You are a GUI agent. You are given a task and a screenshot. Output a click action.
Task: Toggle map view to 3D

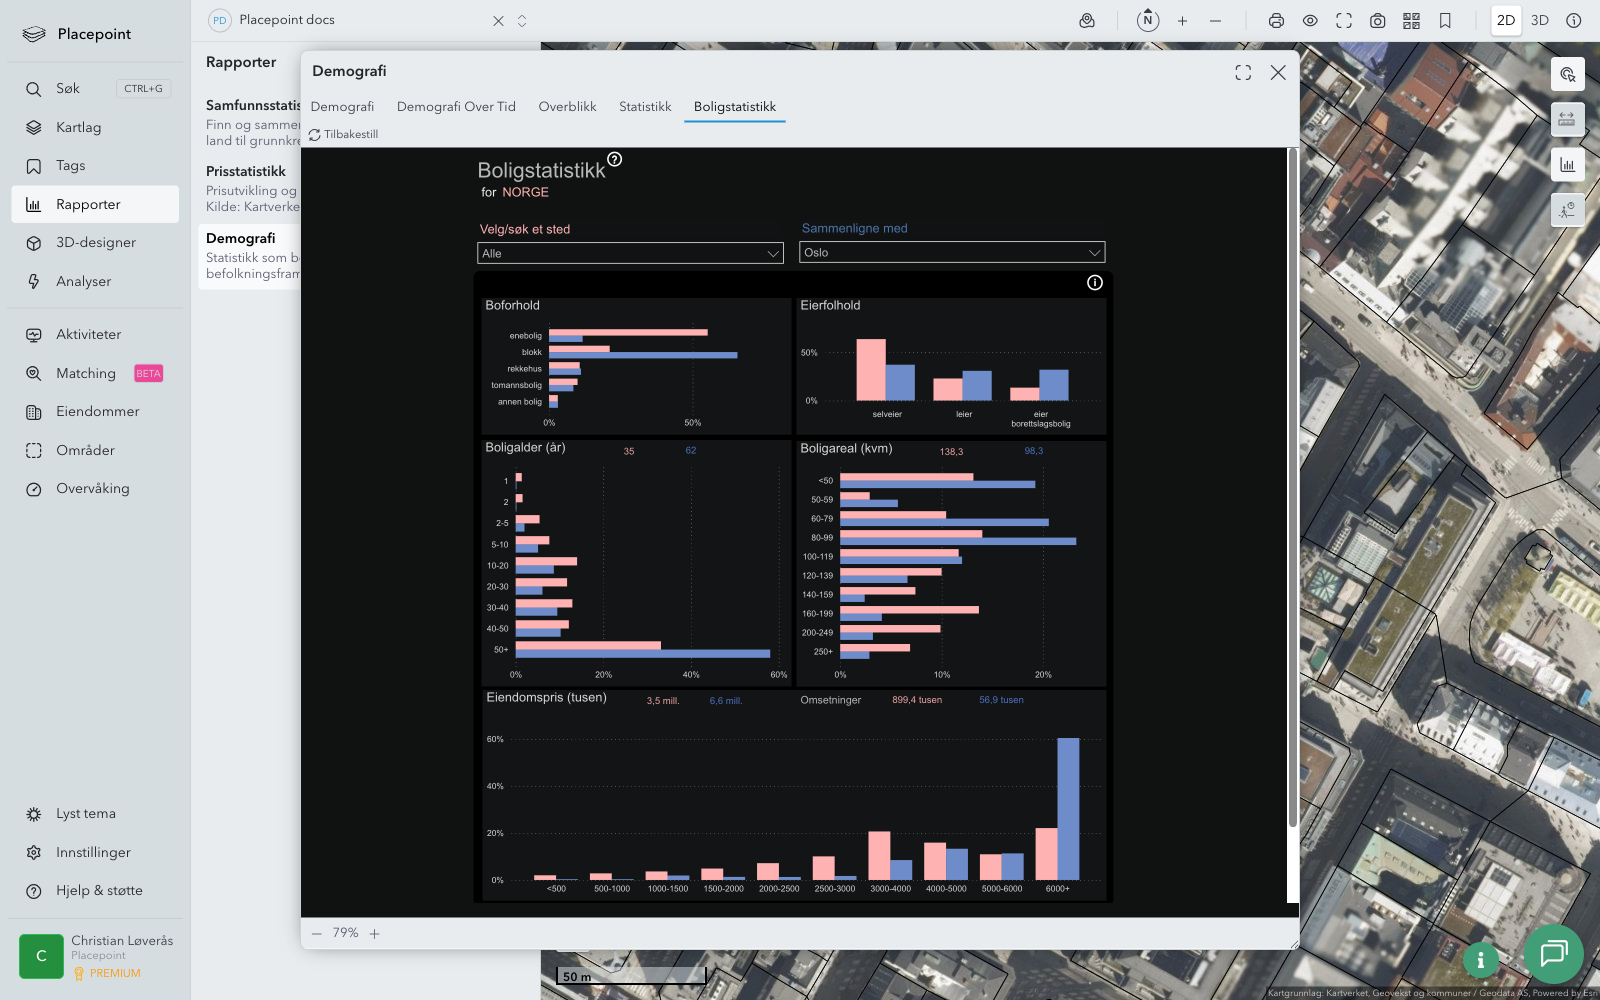[x=1540, y=21]
